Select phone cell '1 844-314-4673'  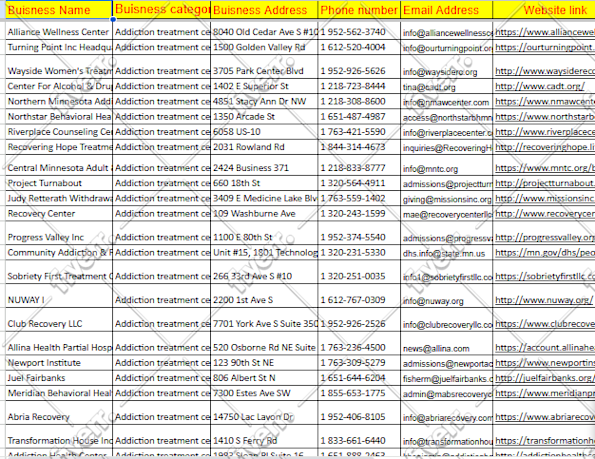[x=359, y=147]
